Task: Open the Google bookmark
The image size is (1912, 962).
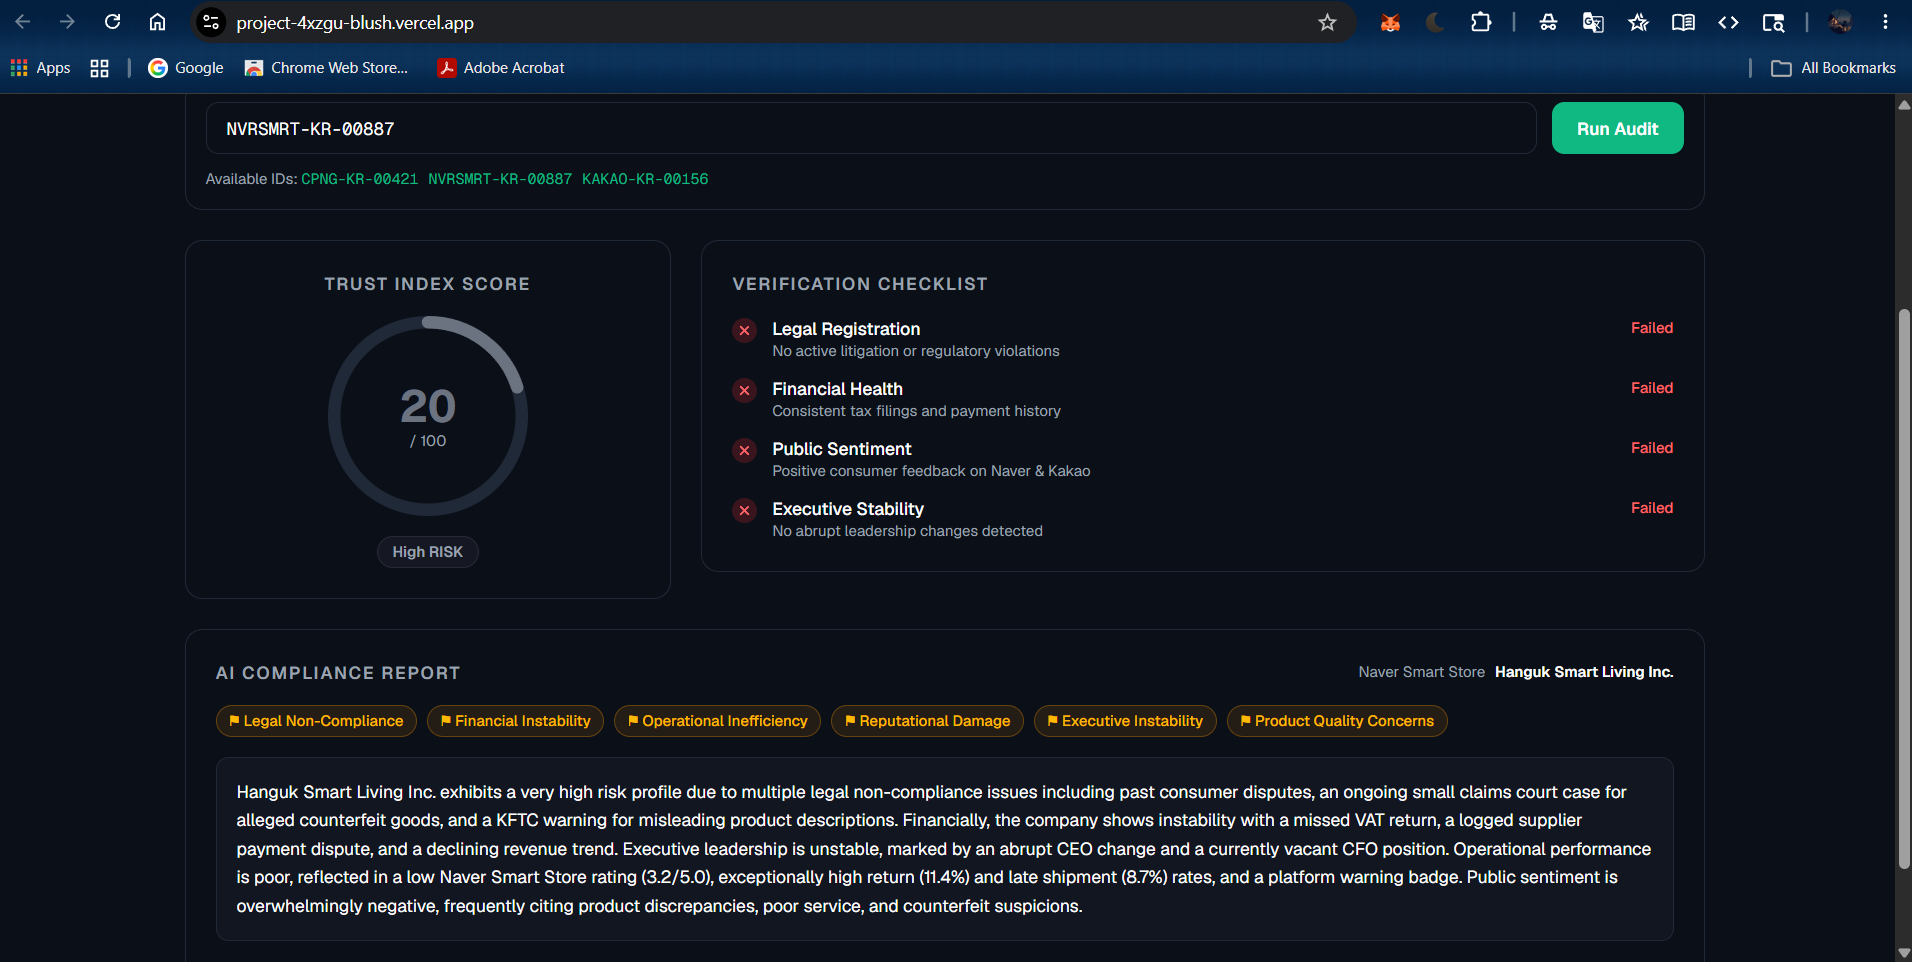Action: click(186, 68)
